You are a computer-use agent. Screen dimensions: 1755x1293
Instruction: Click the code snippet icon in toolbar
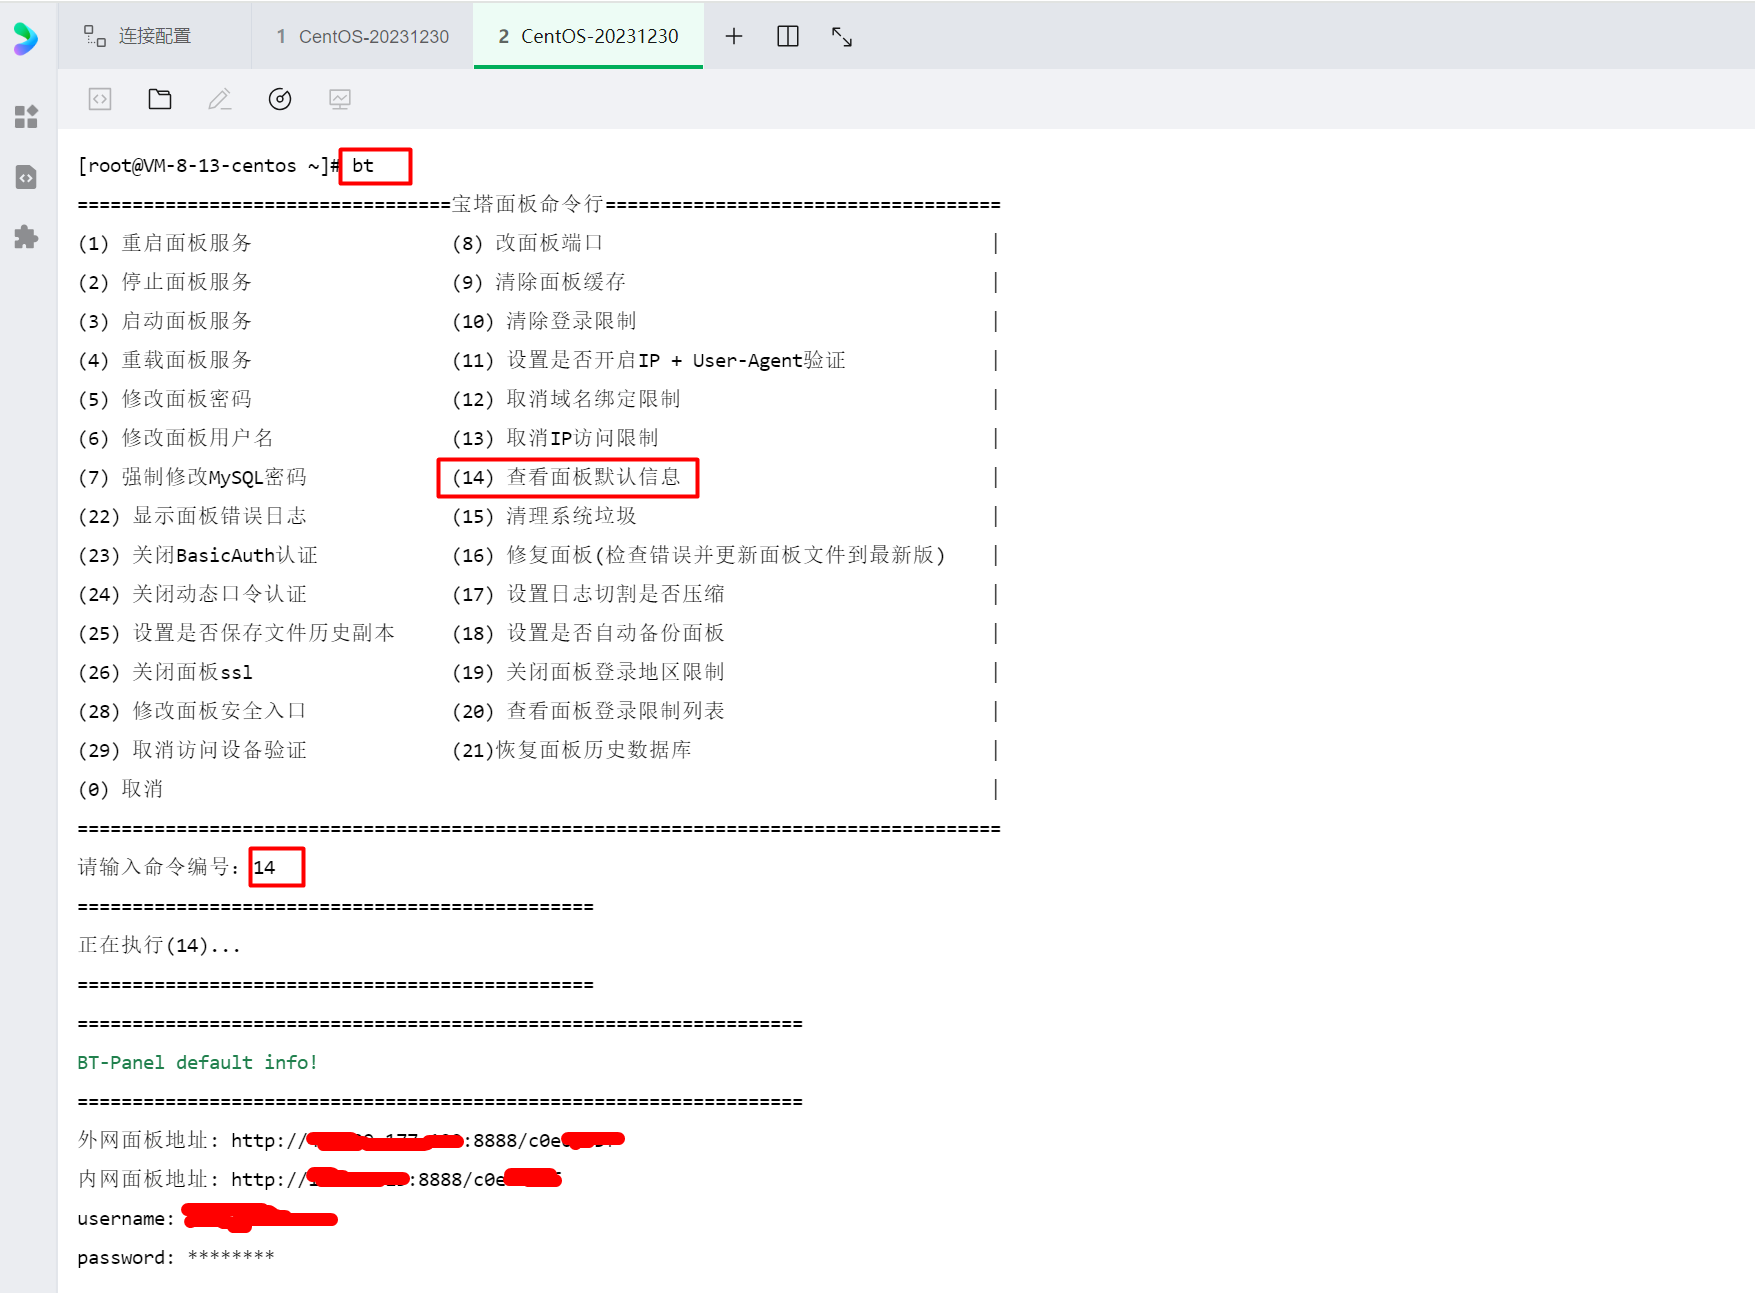point(100,99)
